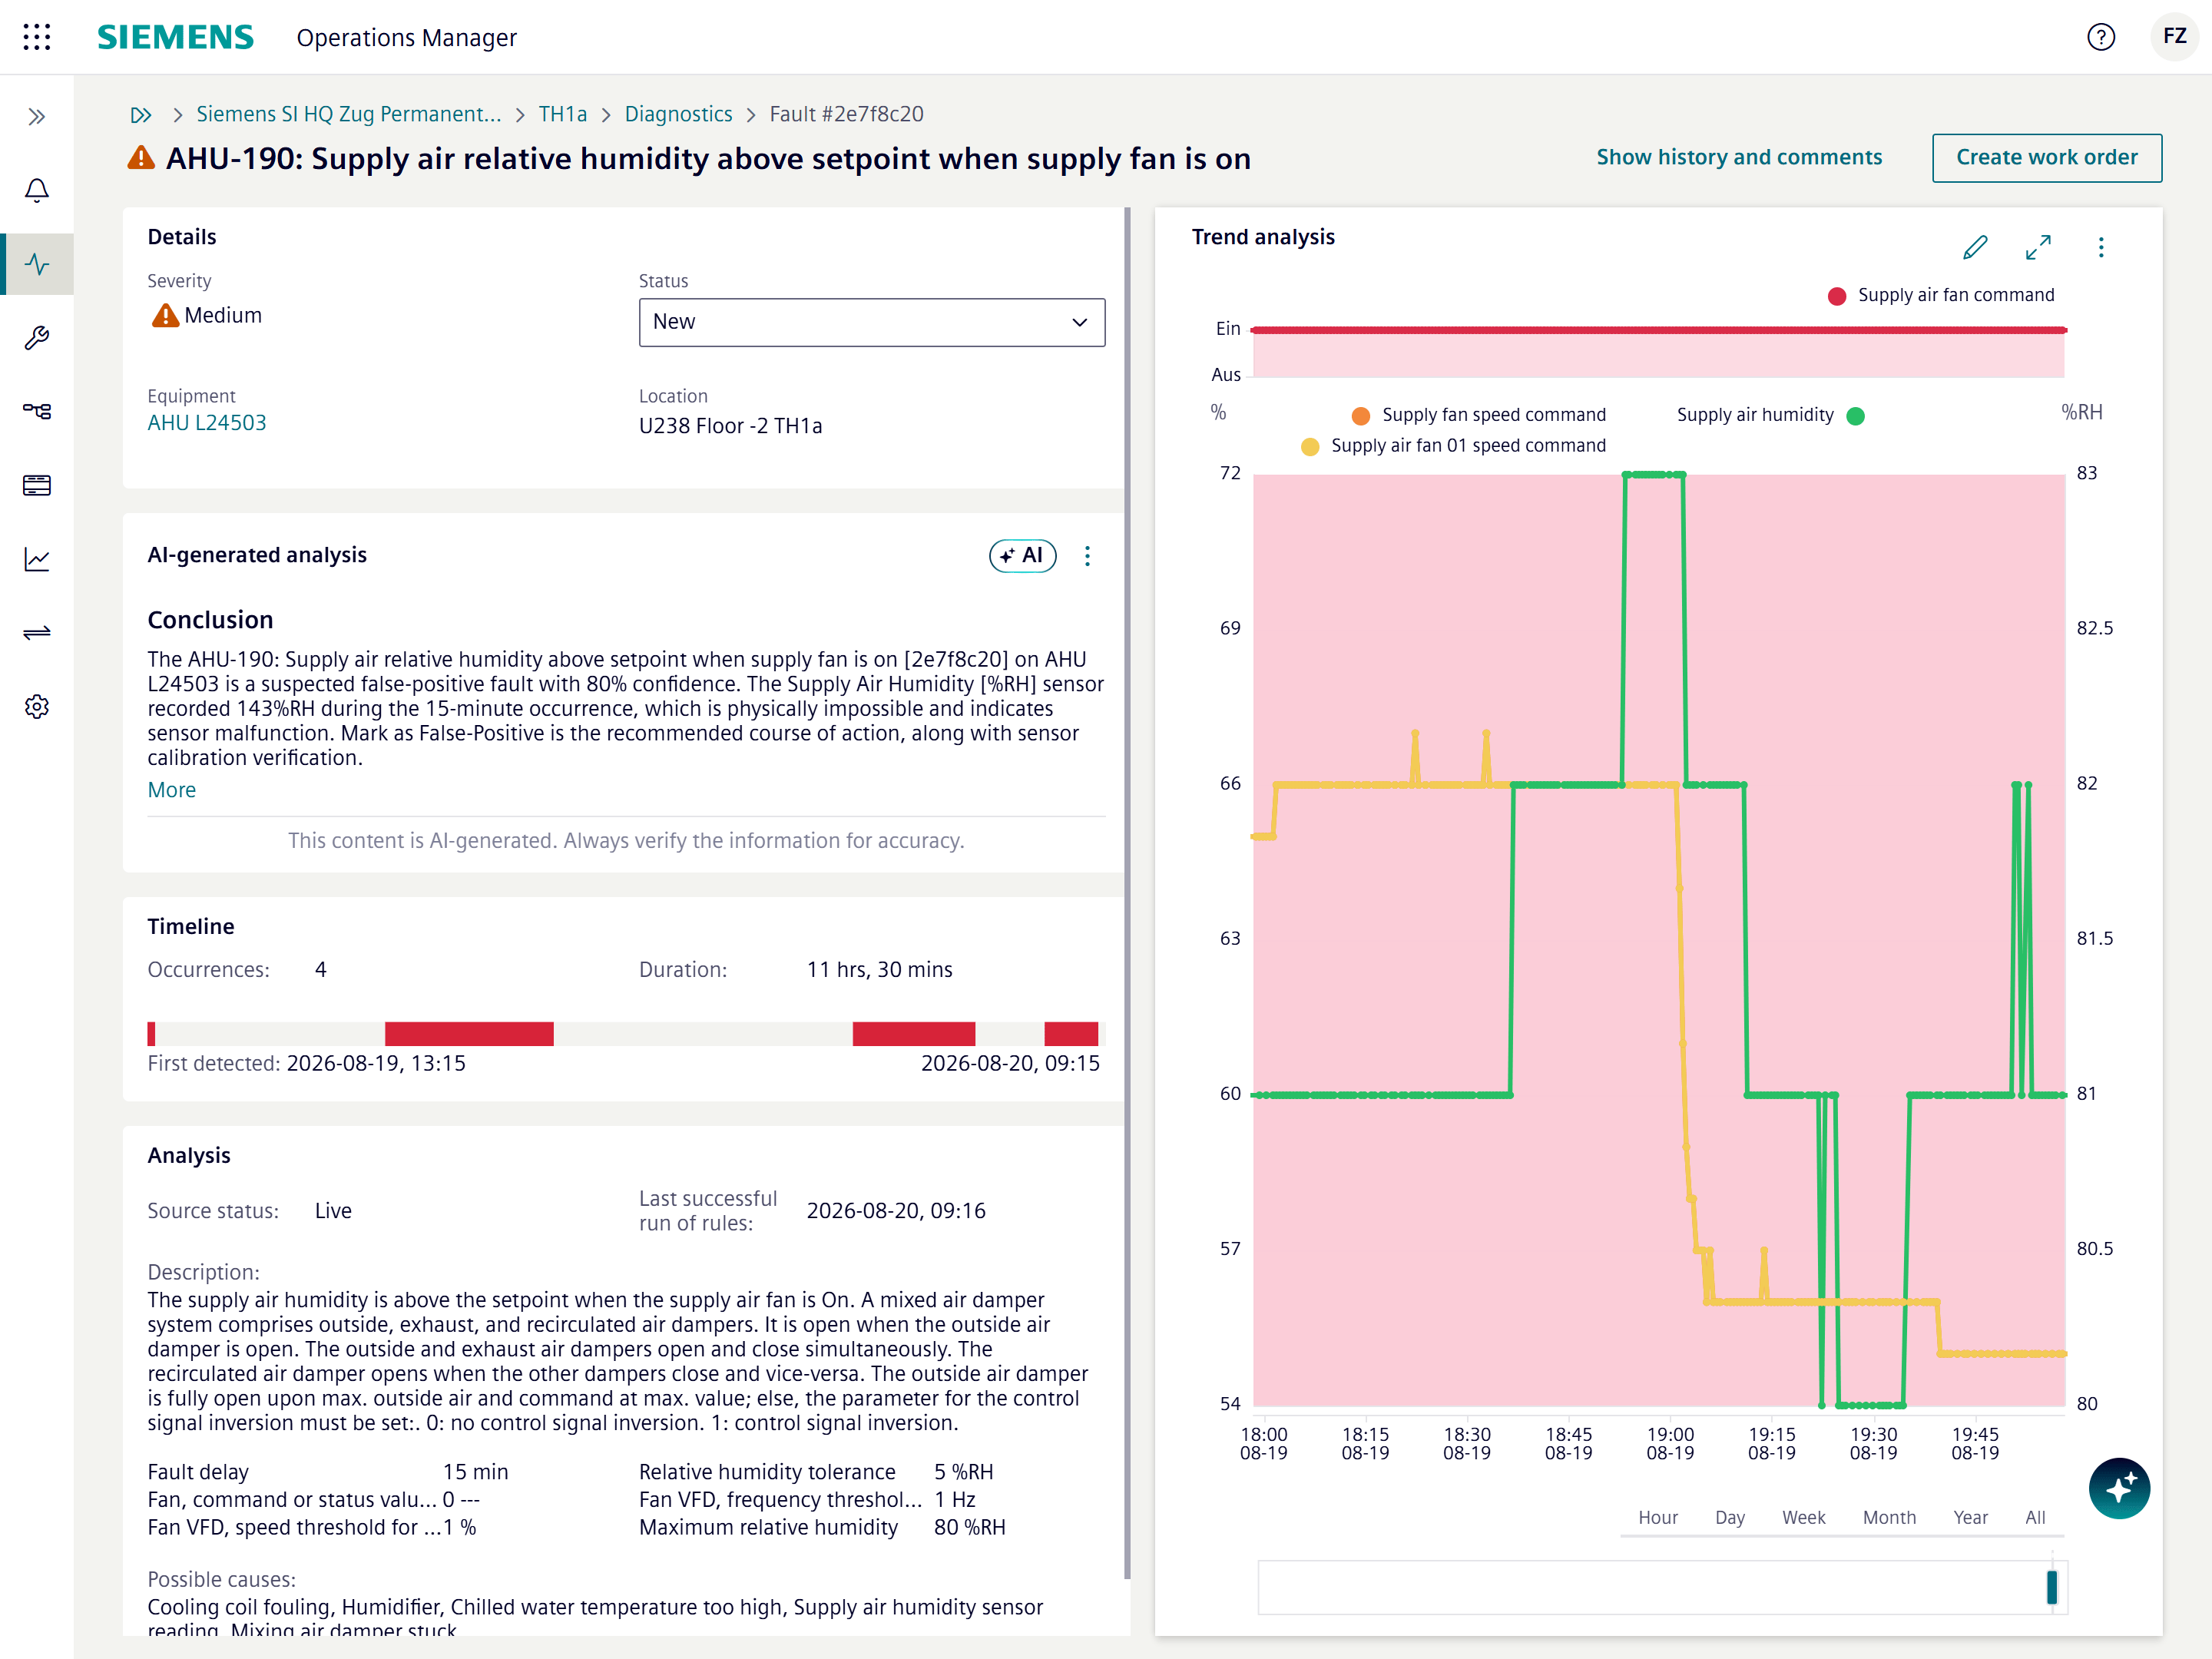
Task: Open the floating AI assistant button
Action: pyautogui.click(x=2119, y=1488)
